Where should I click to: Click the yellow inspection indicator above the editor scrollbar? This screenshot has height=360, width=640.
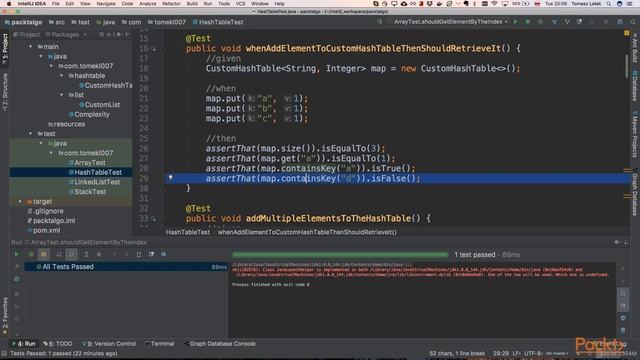click(x=627, y=33)
